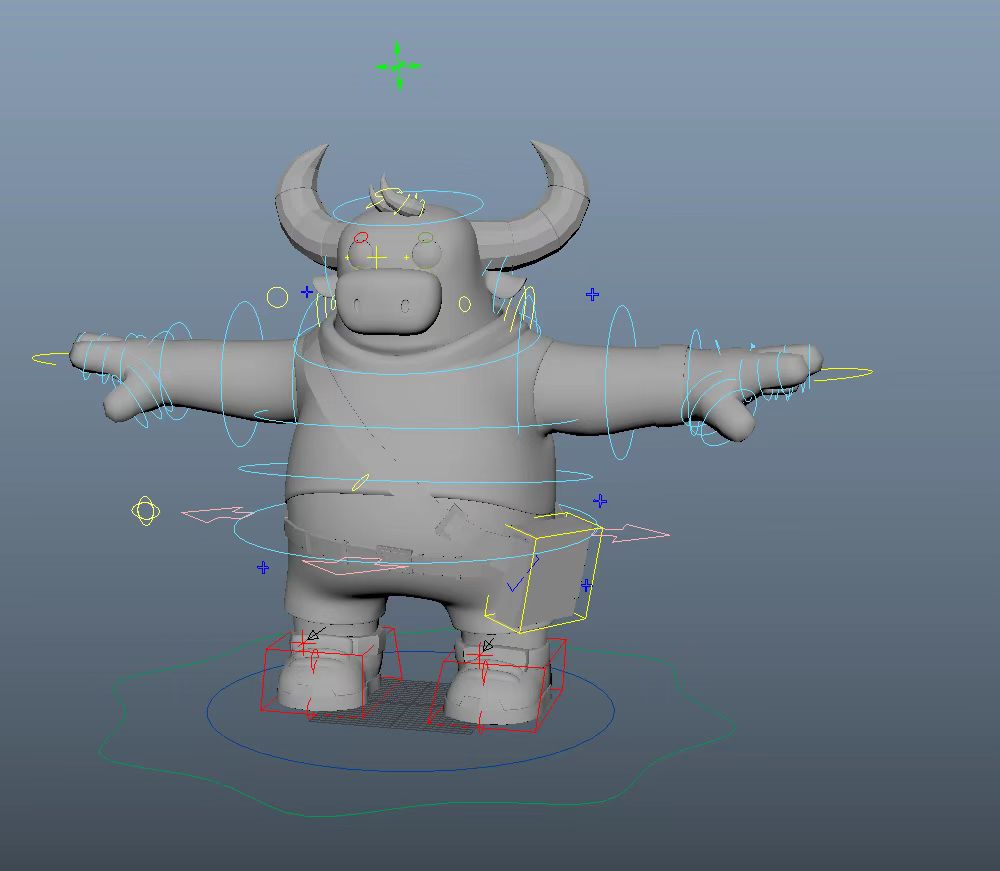Screen dimensions: 1000x871
Task: Select the yellow ellipse at the screen-left fingertips
Action: [48, 357]
